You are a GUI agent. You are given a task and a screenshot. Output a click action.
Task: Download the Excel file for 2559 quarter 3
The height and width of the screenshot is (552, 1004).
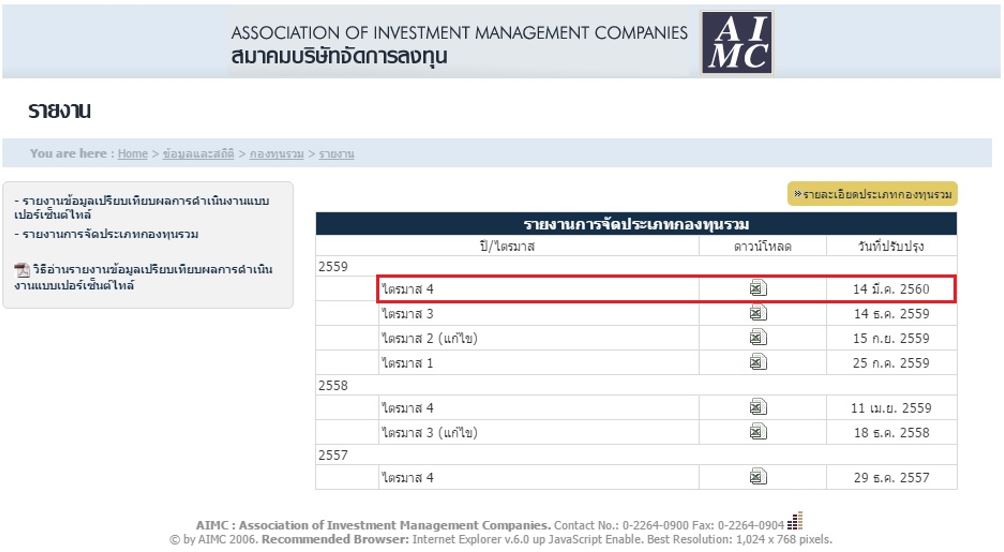point(758,313)
